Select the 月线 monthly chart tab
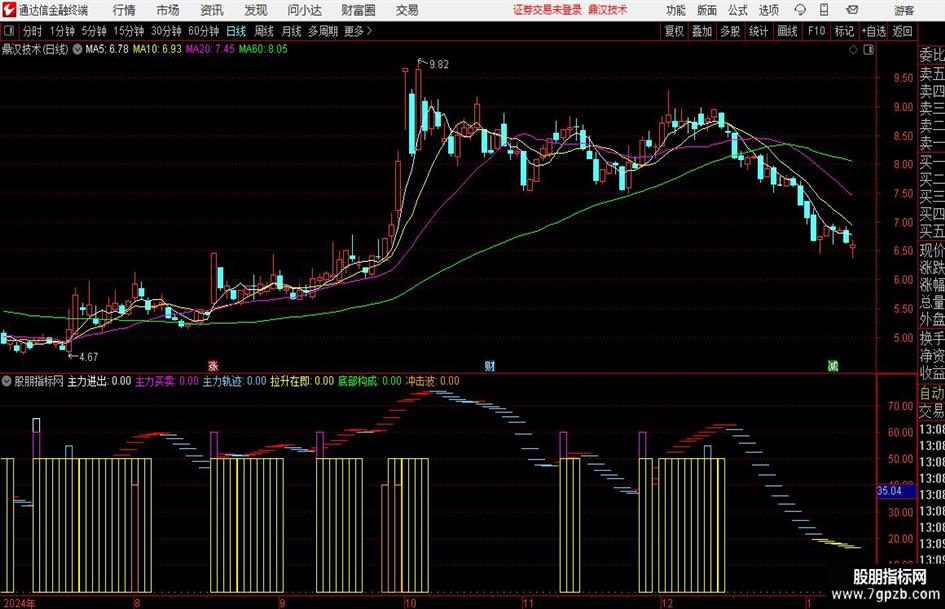This screenshot has height=609, width=945. [291, 31]
